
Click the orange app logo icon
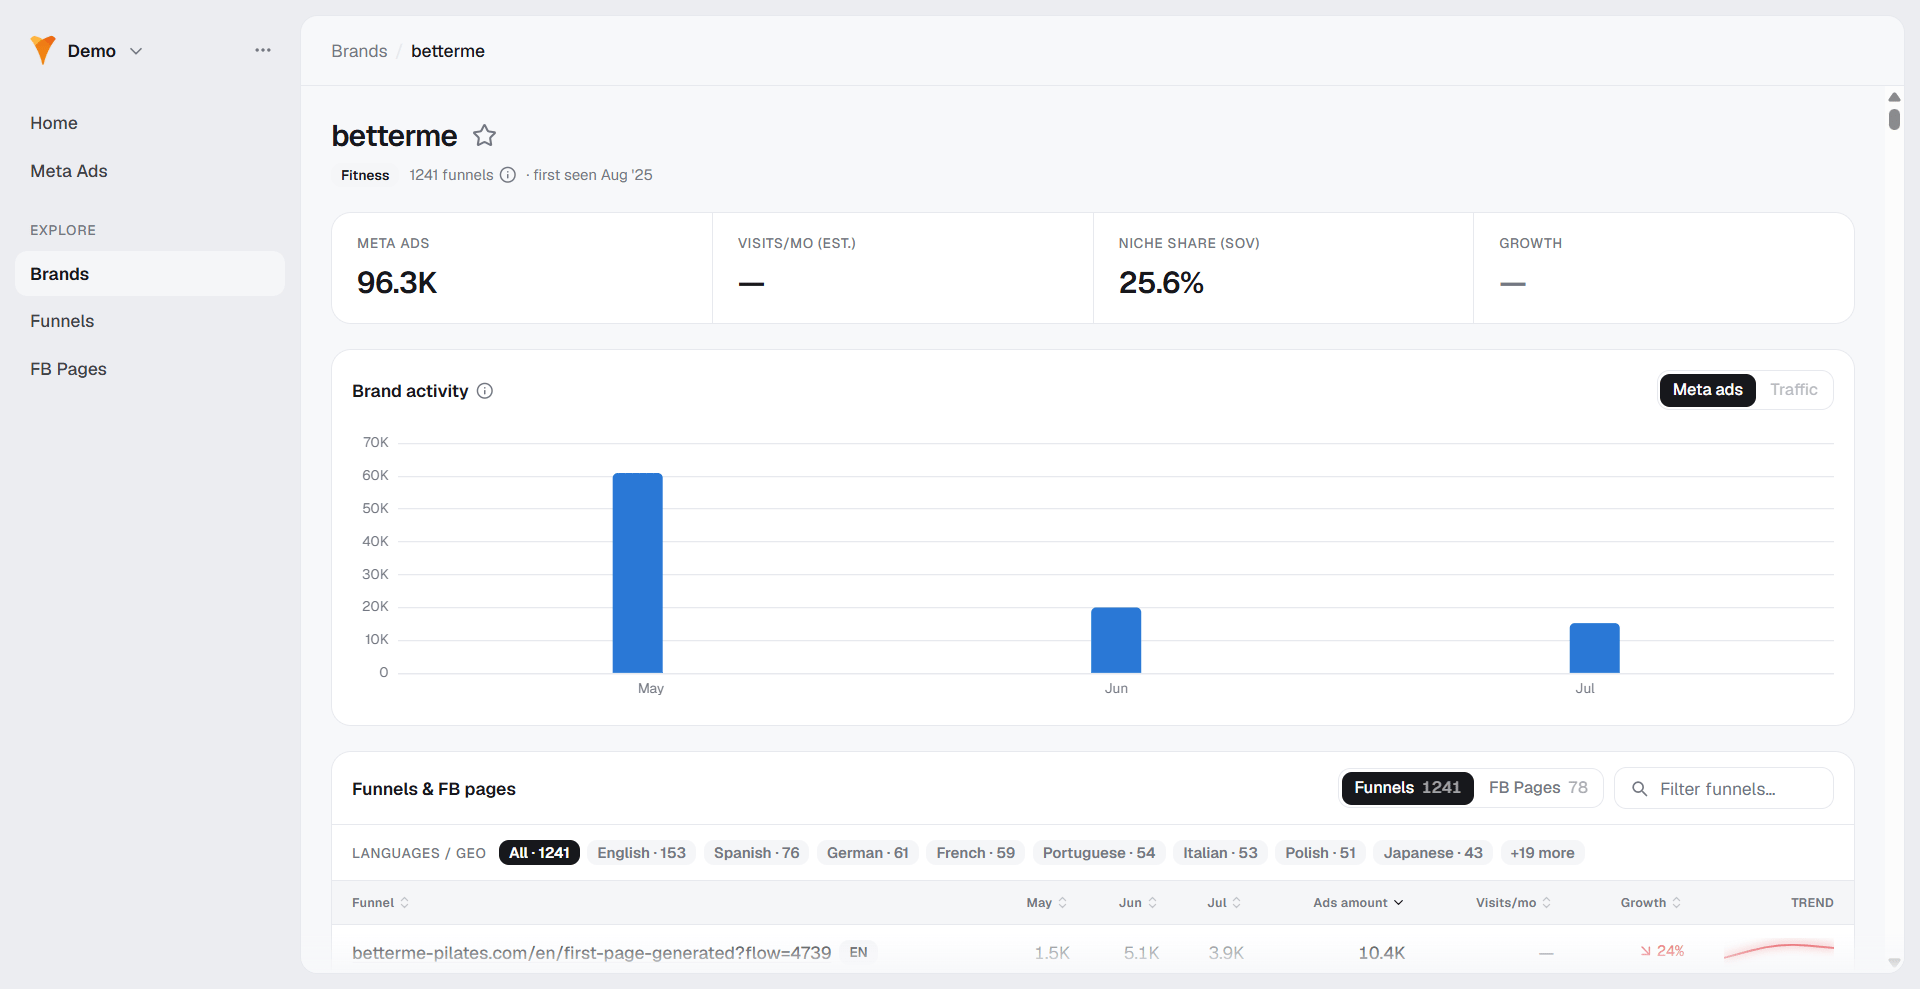[43, 50]
